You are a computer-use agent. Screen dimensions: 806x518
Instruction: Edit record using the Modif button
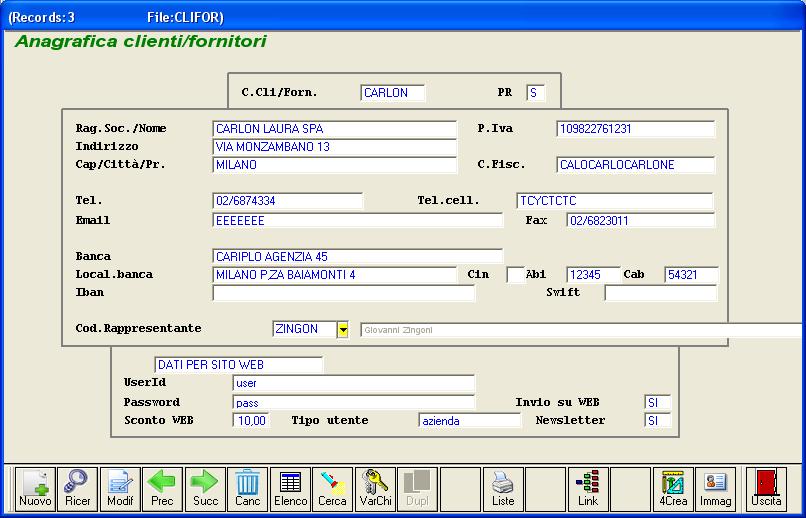120,489
